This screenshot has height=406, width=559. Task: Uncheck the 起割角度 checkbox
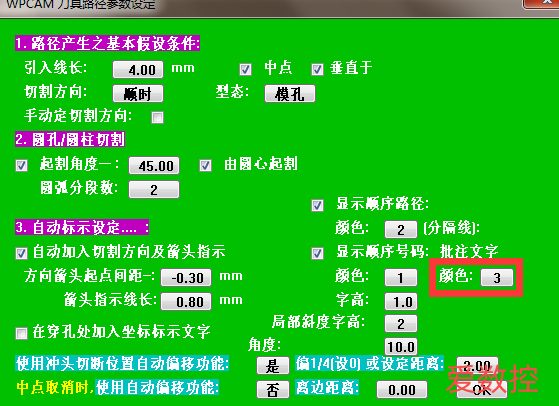tap(21, 165)
